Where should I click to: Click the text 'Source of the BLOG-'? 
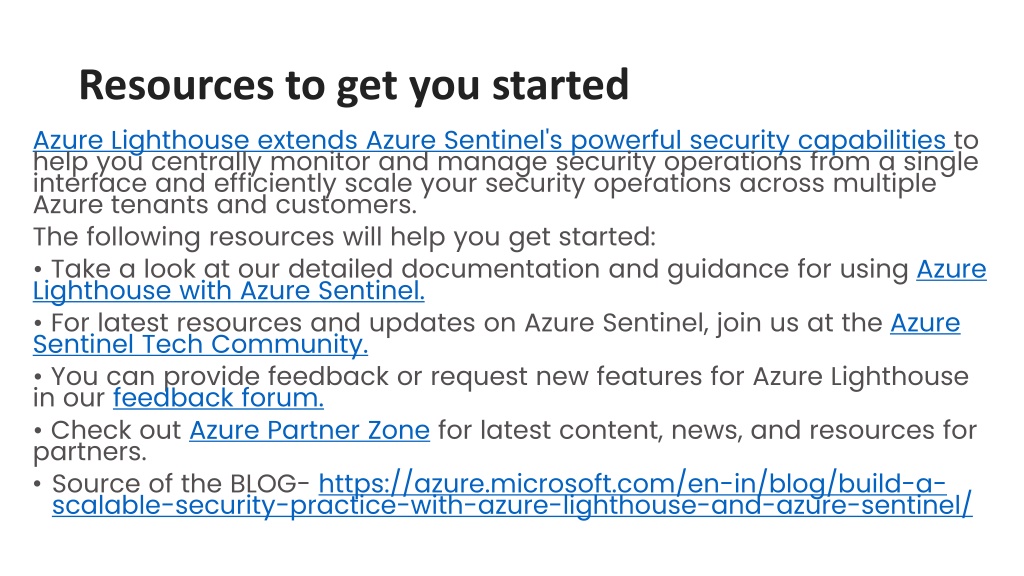[x=181, y=484]
